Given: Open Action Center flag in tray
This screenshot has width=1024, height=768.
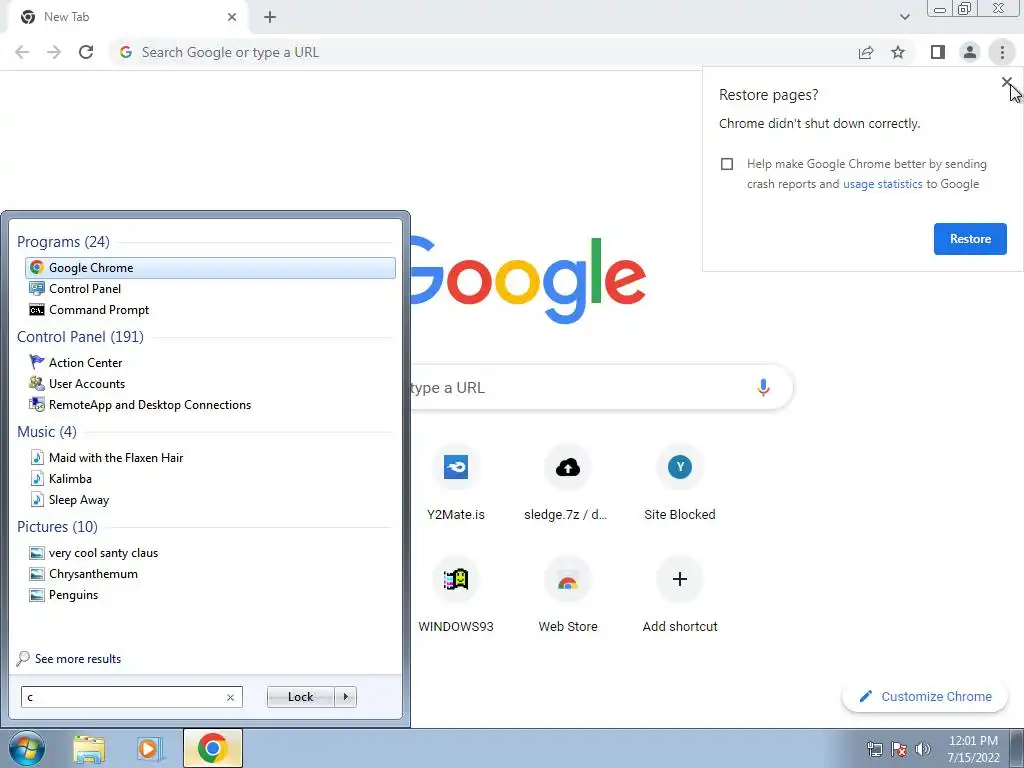Looking at the screenshot, I should (899, 749).
